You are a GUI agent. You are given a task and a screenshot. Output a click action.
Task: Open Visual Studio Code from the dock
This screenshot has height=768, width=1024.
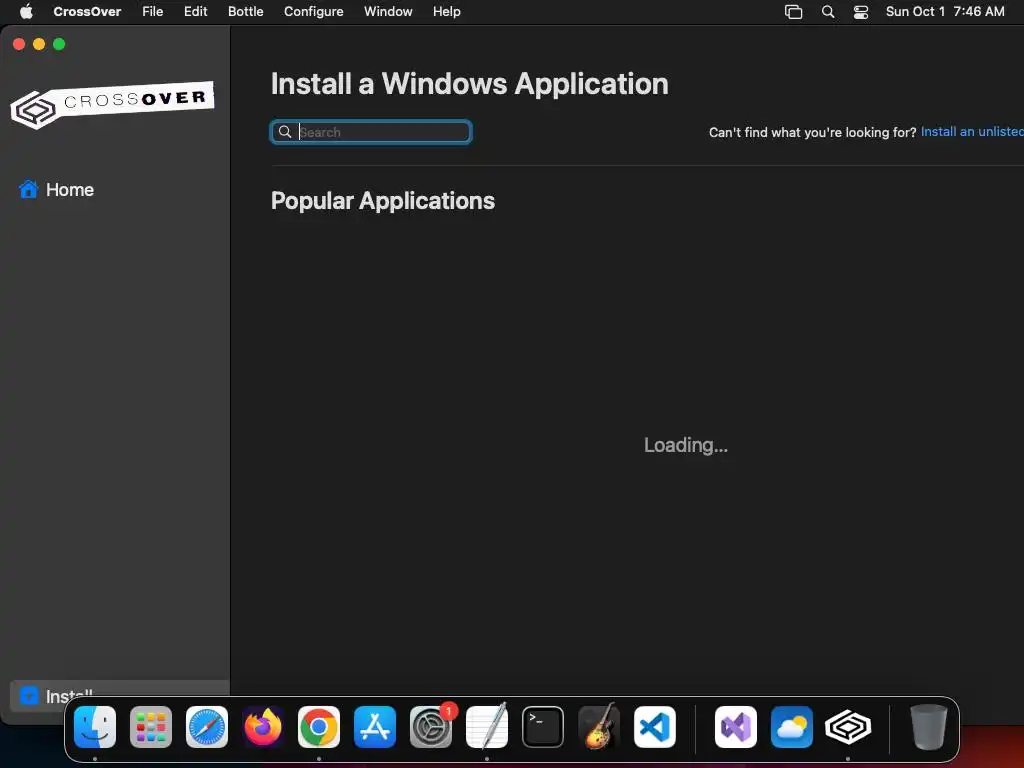[655, 727]
